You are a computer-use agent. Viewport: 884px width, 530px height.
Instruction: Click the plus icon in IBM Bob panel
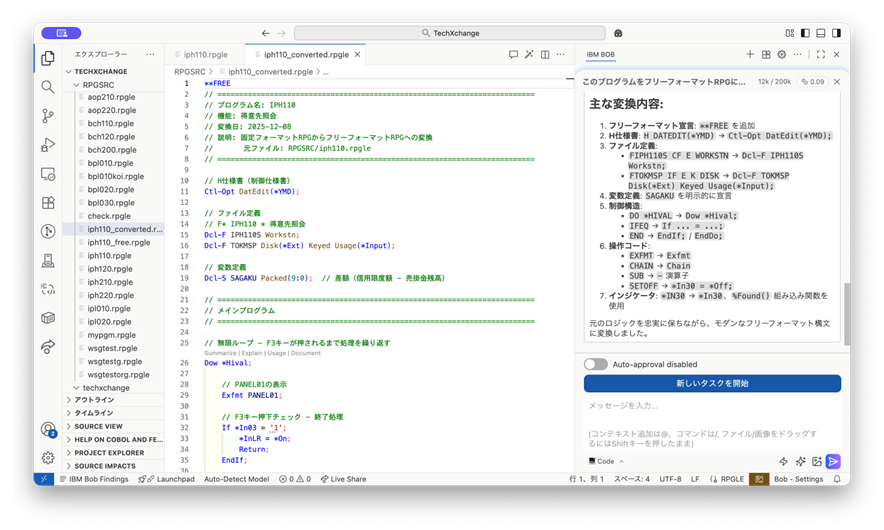(x=750, y=55)
